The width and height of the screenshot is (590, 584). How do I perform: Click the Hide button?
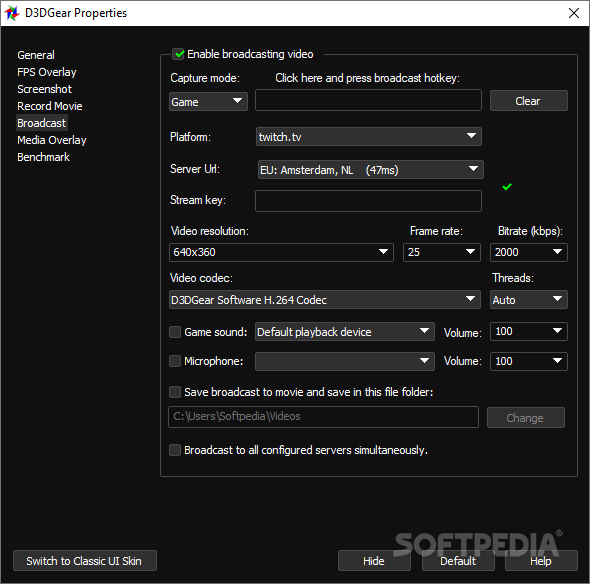(374, 561)
